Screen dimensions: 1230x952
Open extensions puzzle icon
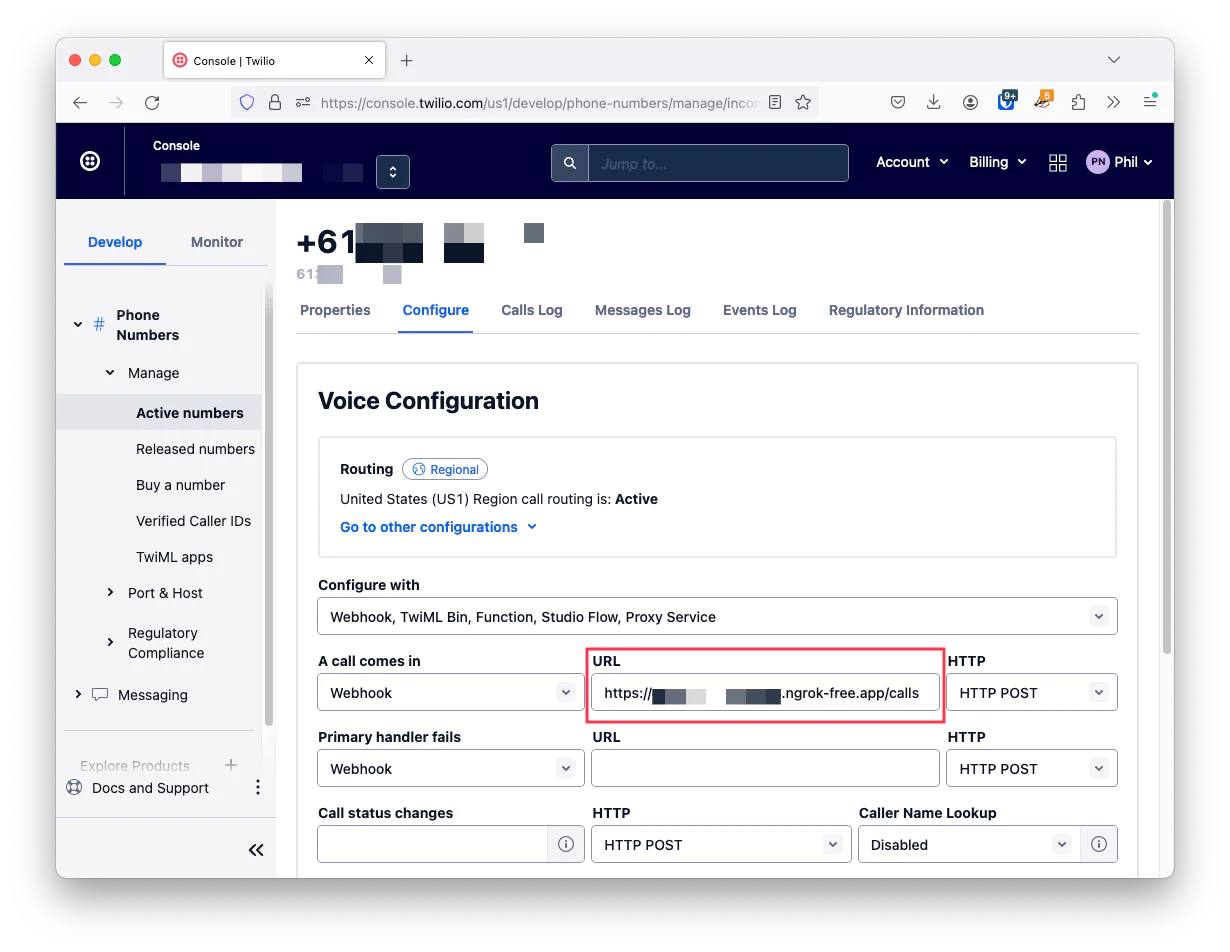pyautogui.click(x=1078, y=102)
